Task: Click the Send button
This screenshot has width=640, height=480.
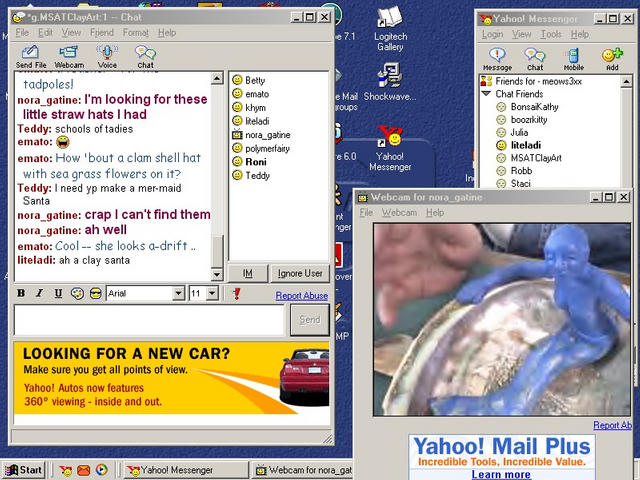Action: pyautogui.click(x=310, y=320)
